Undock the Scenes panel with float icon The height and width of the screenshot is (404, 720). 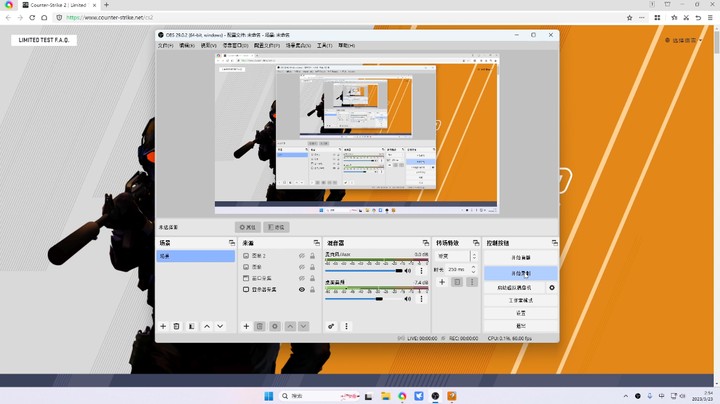tap(232, 243)
